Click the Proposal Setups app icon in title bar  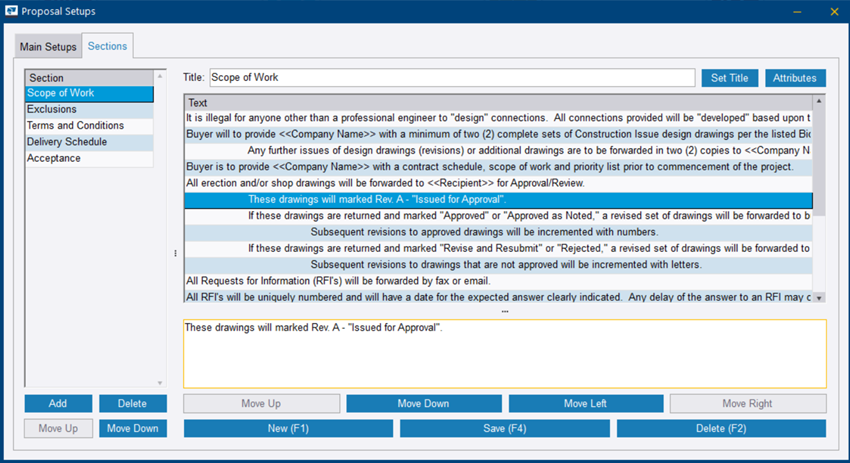[x=12, y=11]
